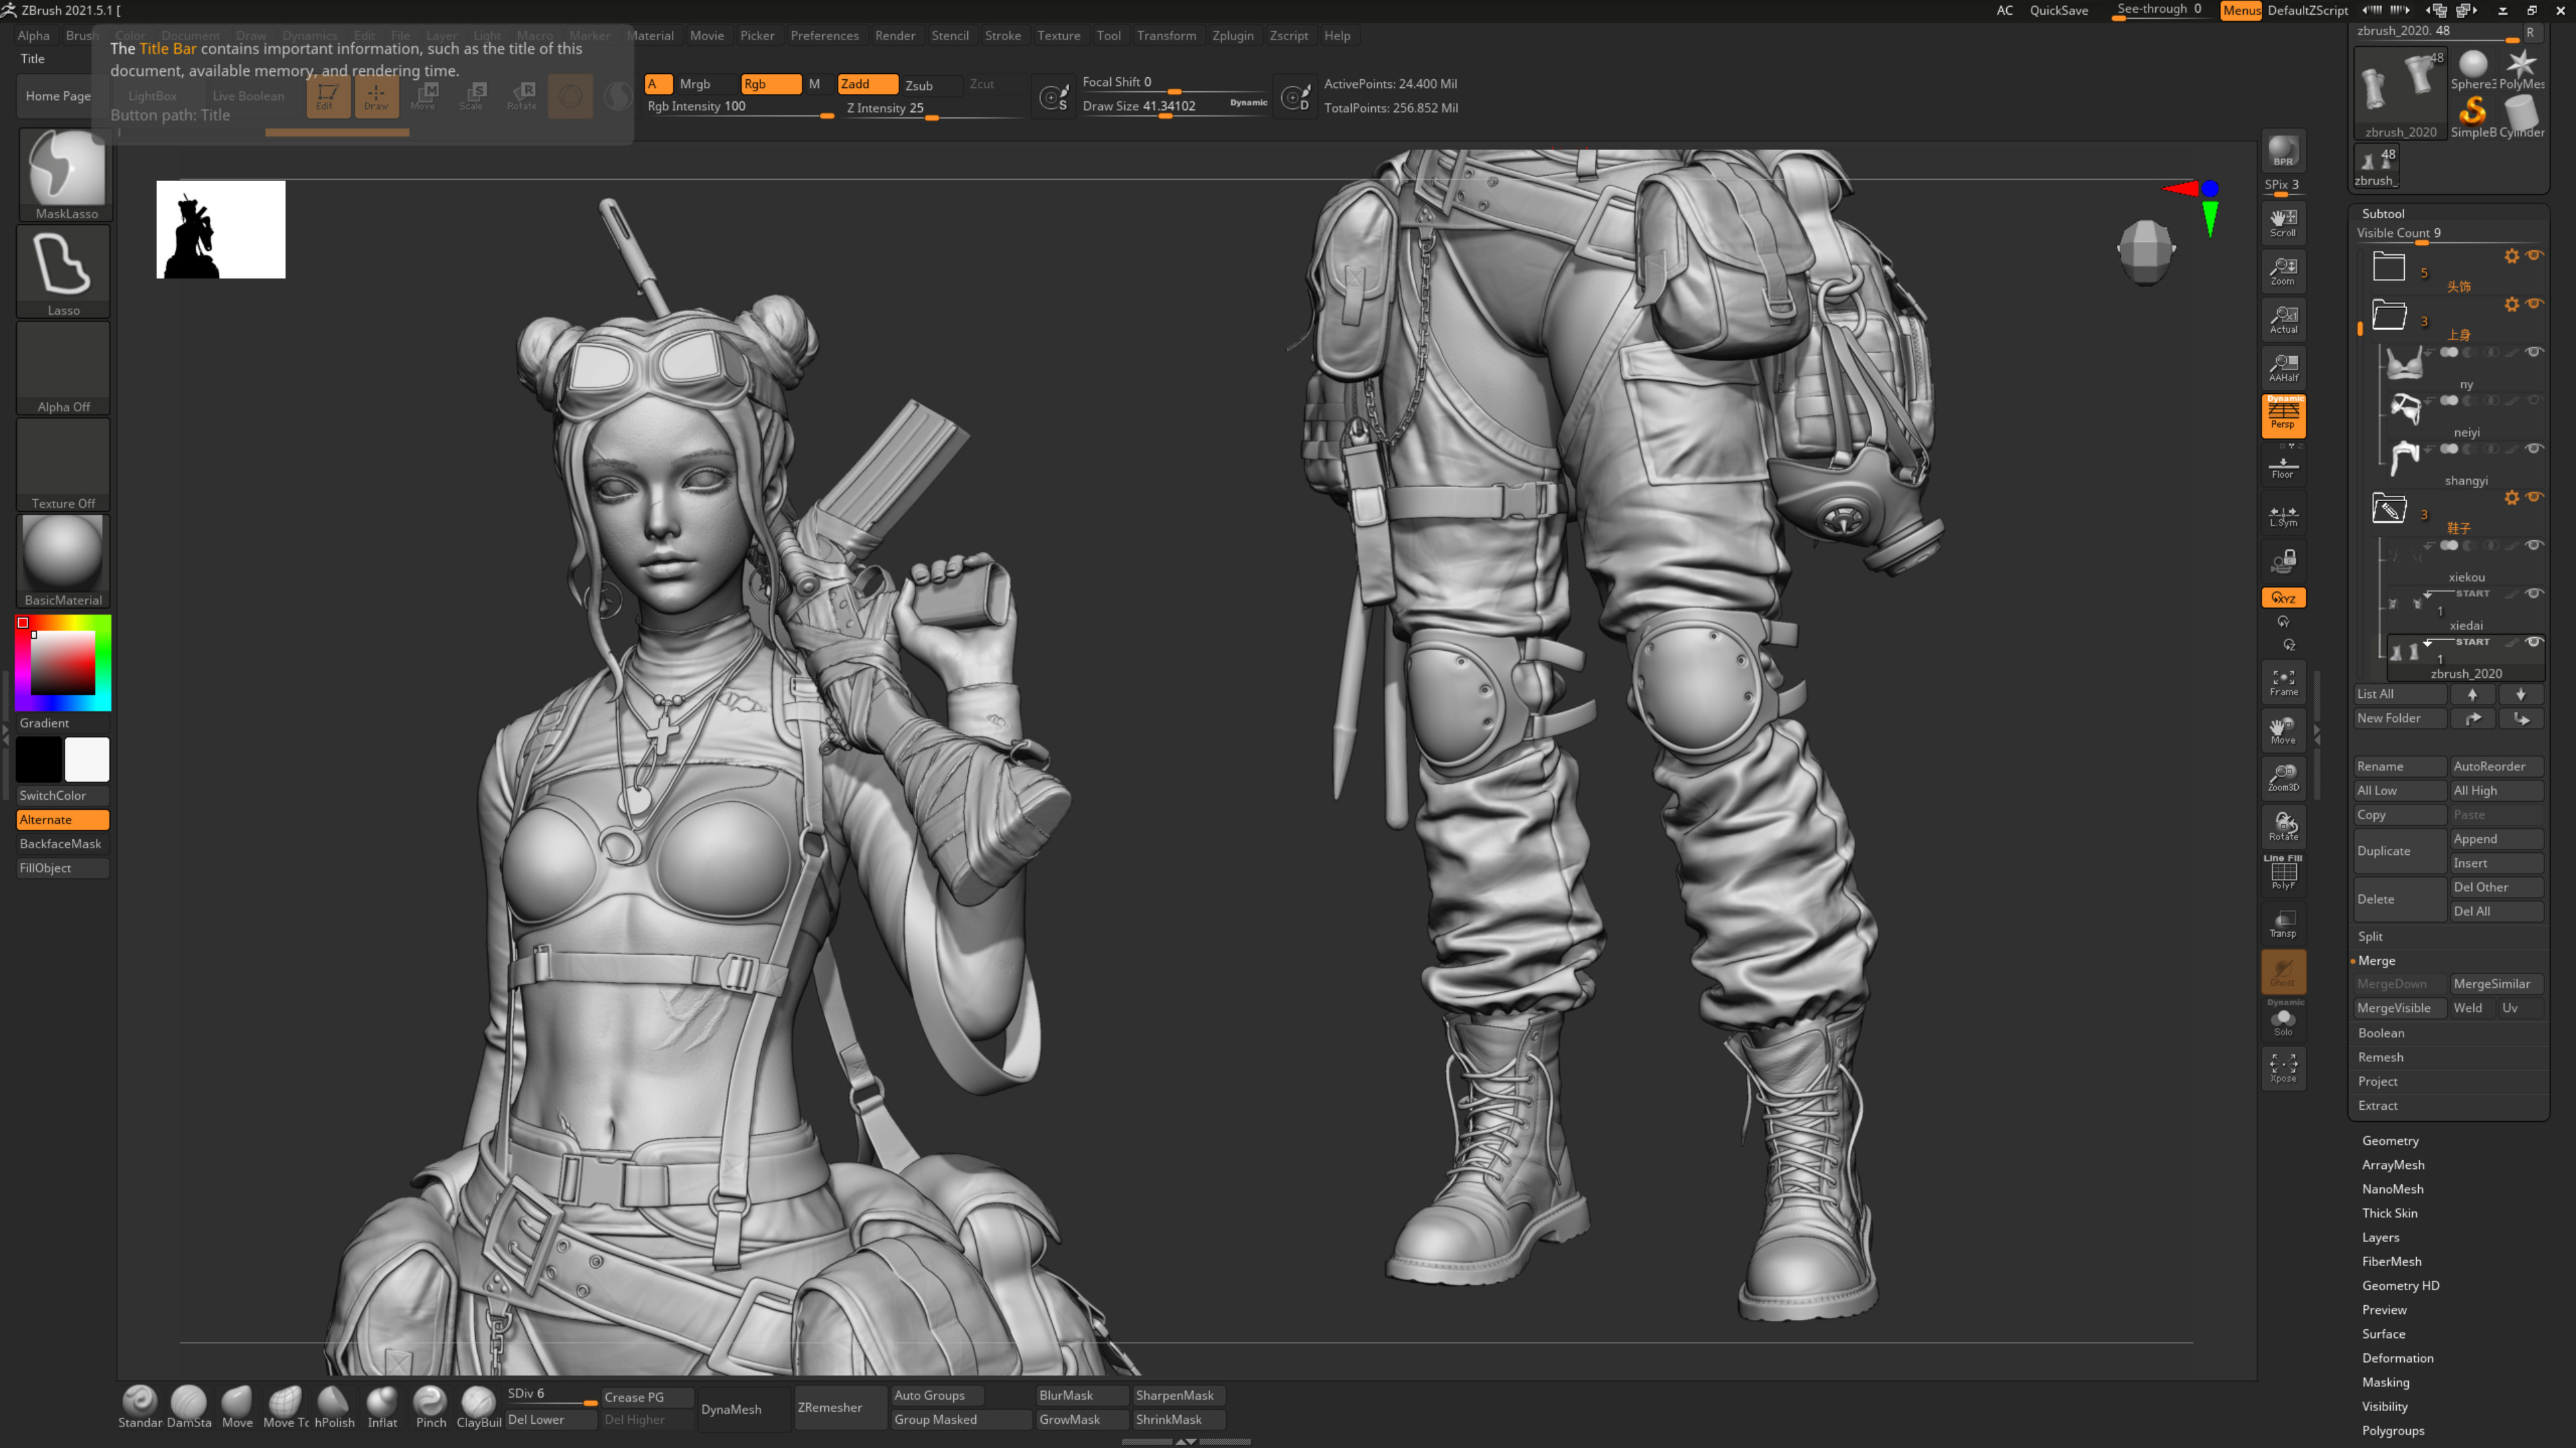This screenshot has height=1448, width=2576.
Task: Toggle the Alternate color button
Action: point(62,819)
